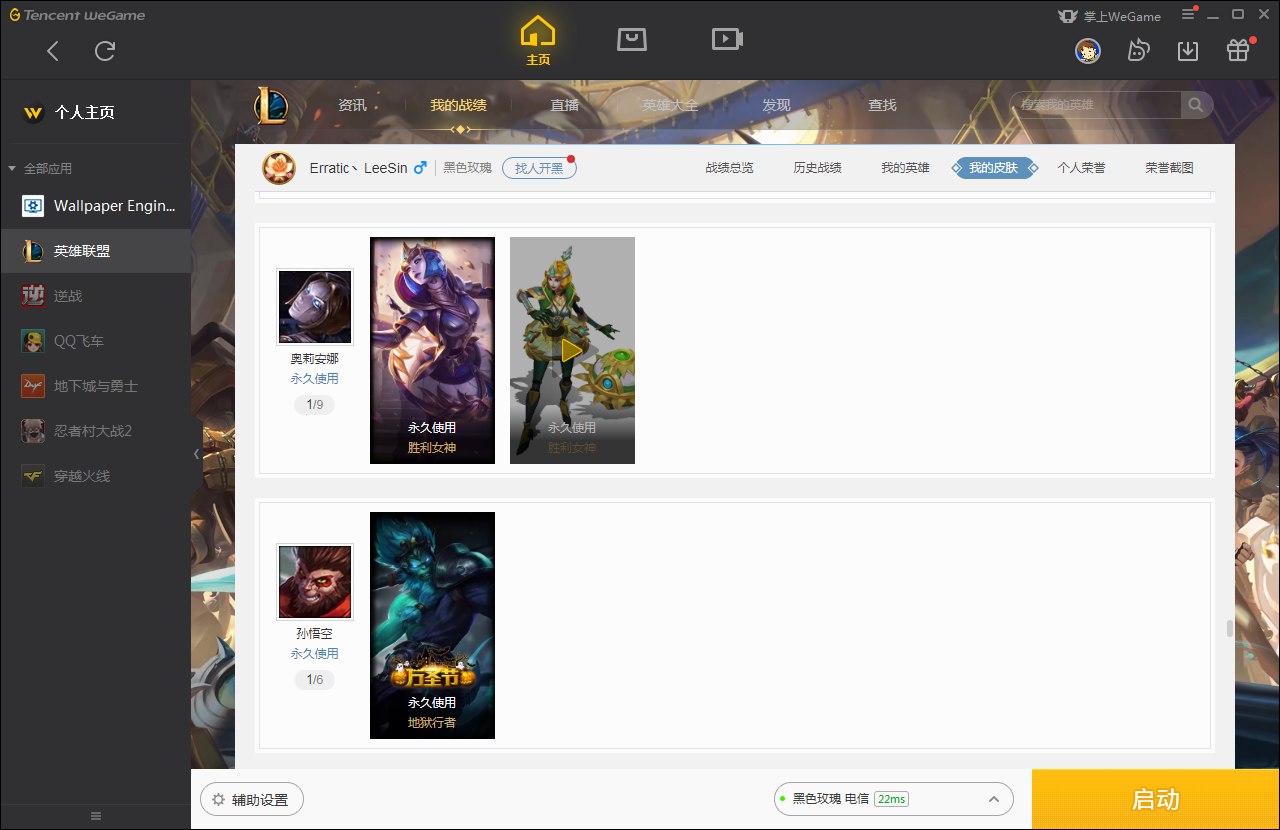
Task: Open the 地狱行者 skin card
Action: pyautogui.click(x=432, y=625)
